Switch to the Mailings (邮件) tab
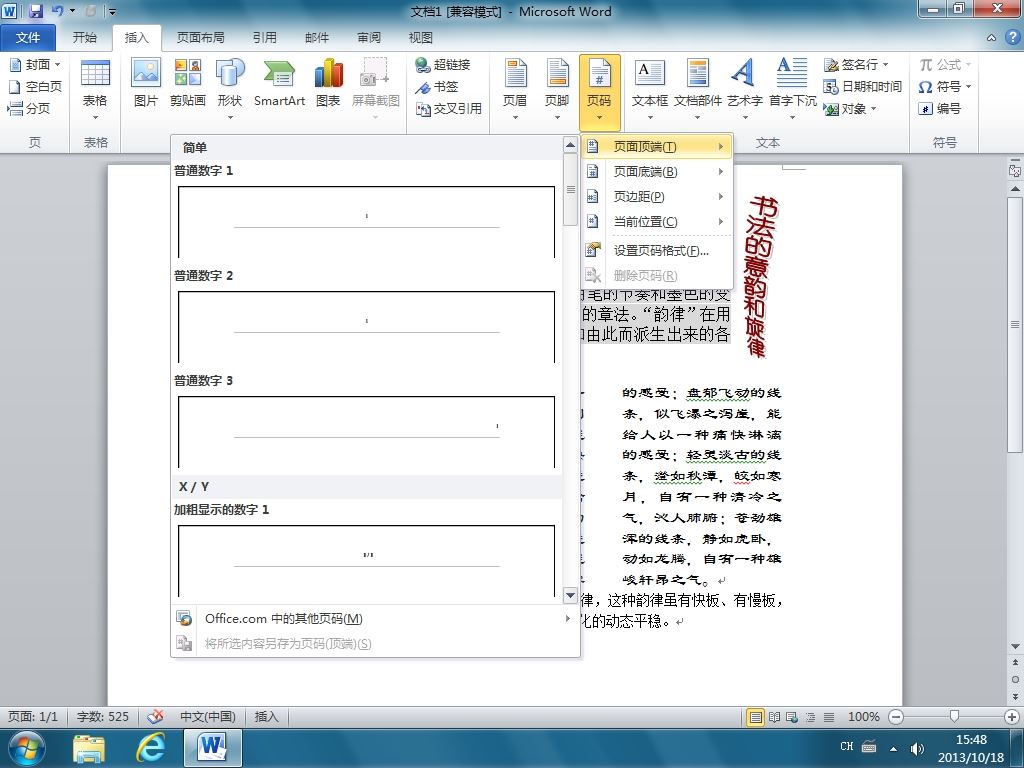The image size is (1024, 768). (x=317, y=38)
